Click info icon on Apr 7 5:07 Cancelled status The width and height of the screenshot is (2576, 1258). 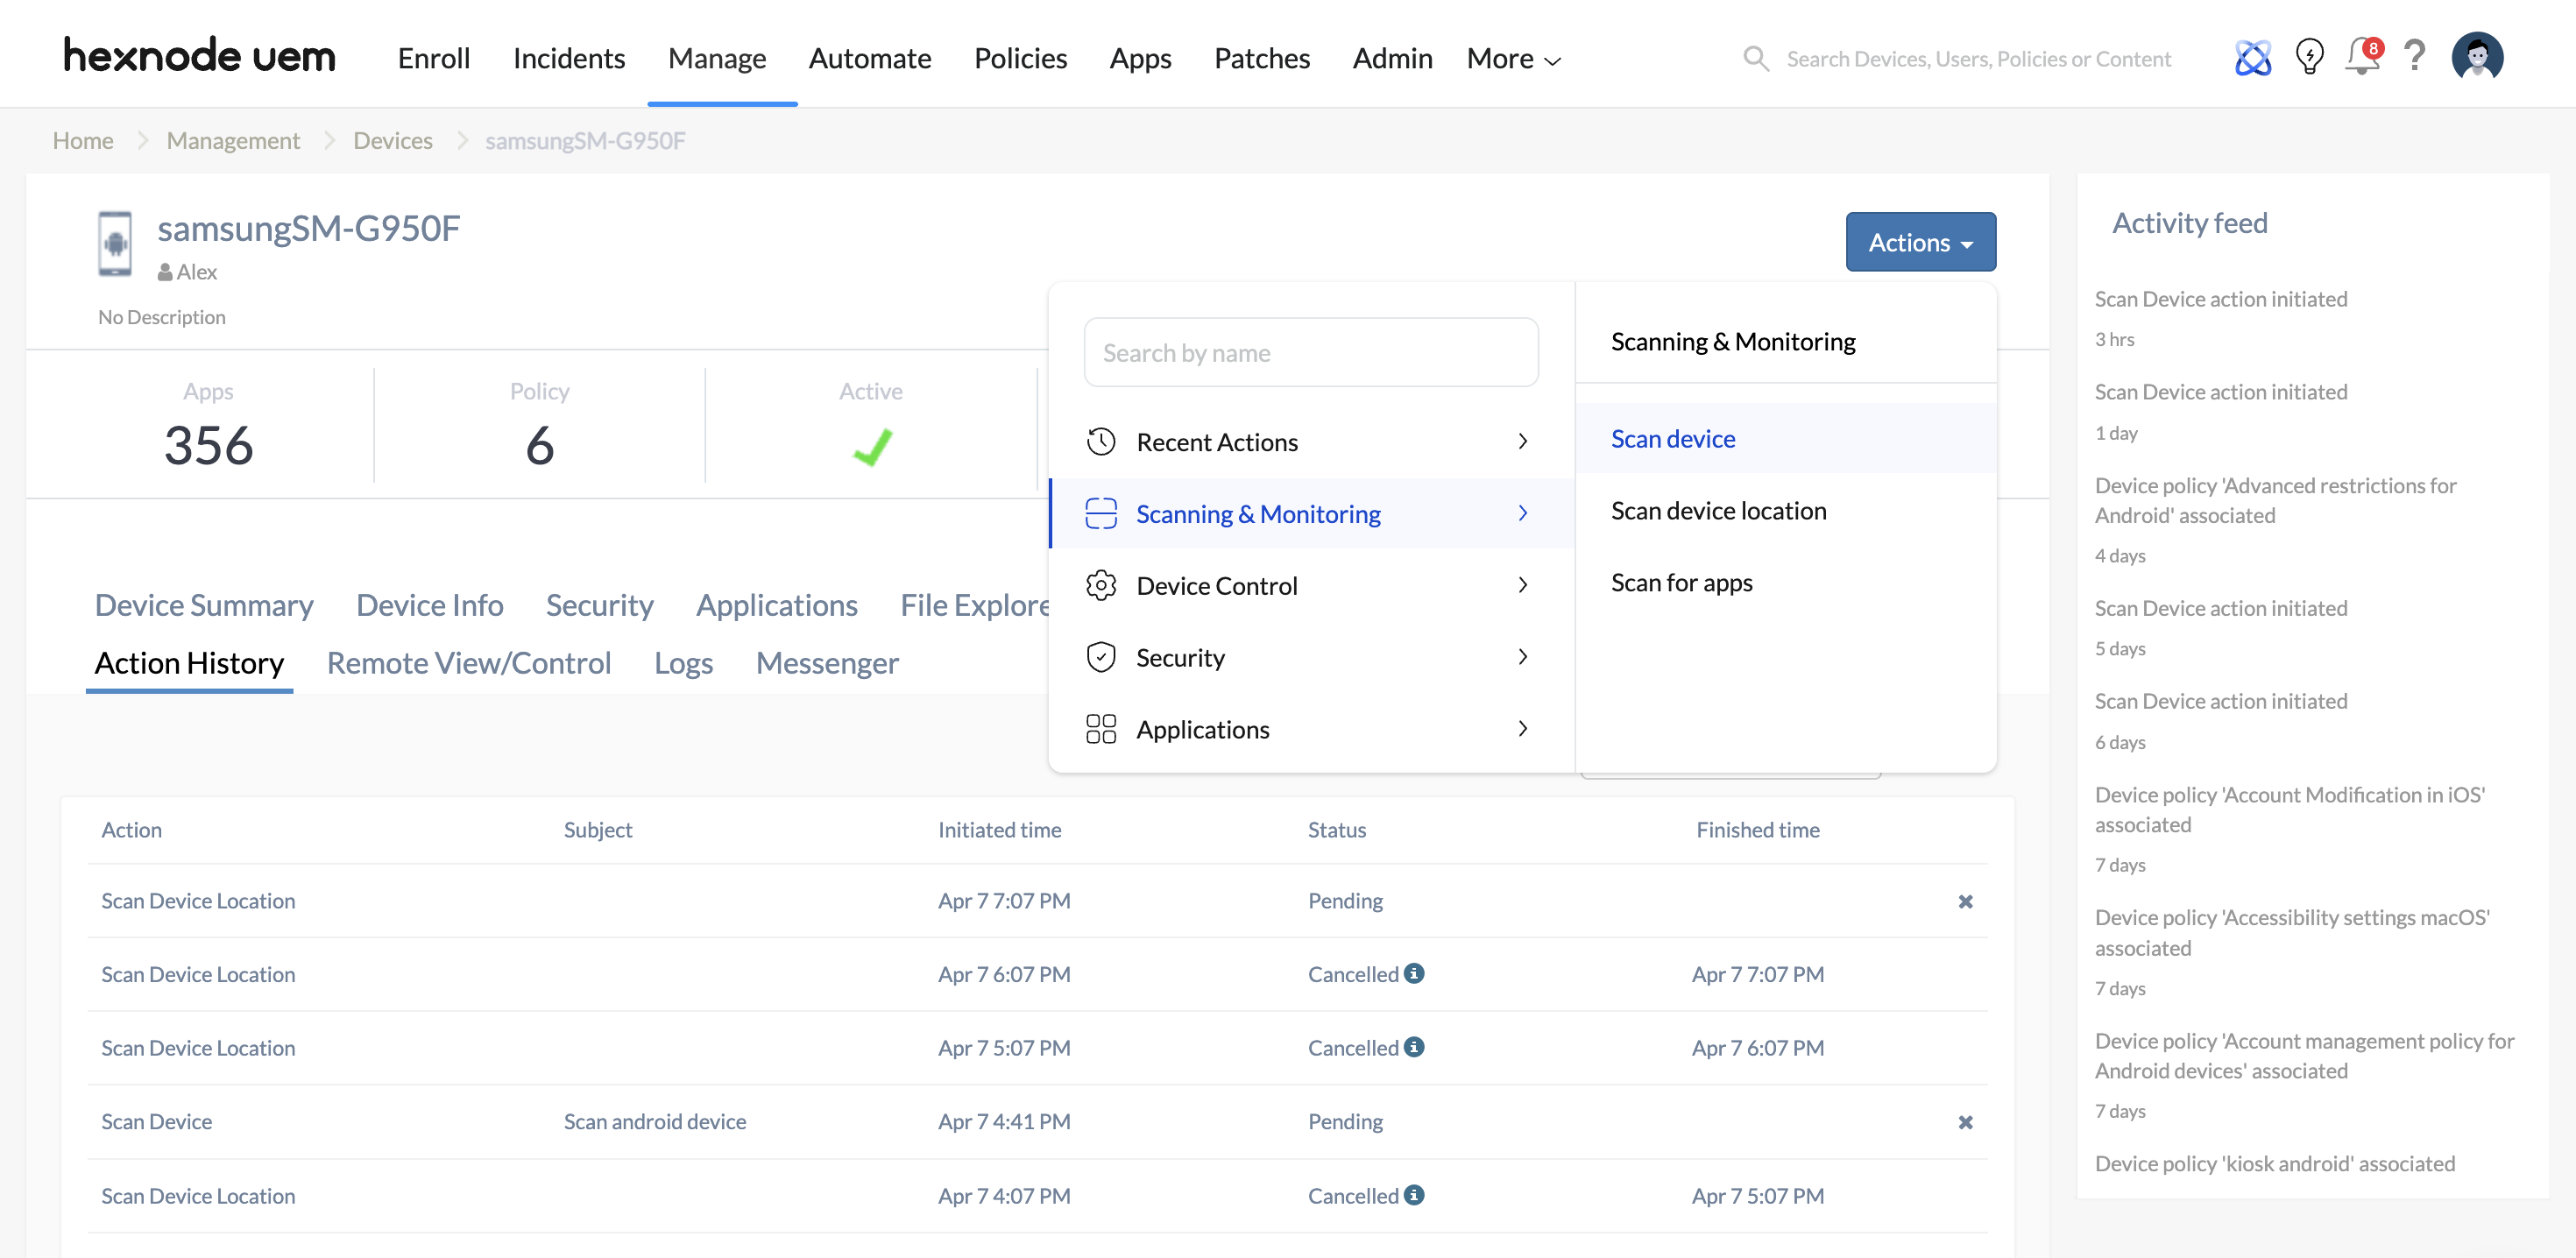click(1413, 1047)
